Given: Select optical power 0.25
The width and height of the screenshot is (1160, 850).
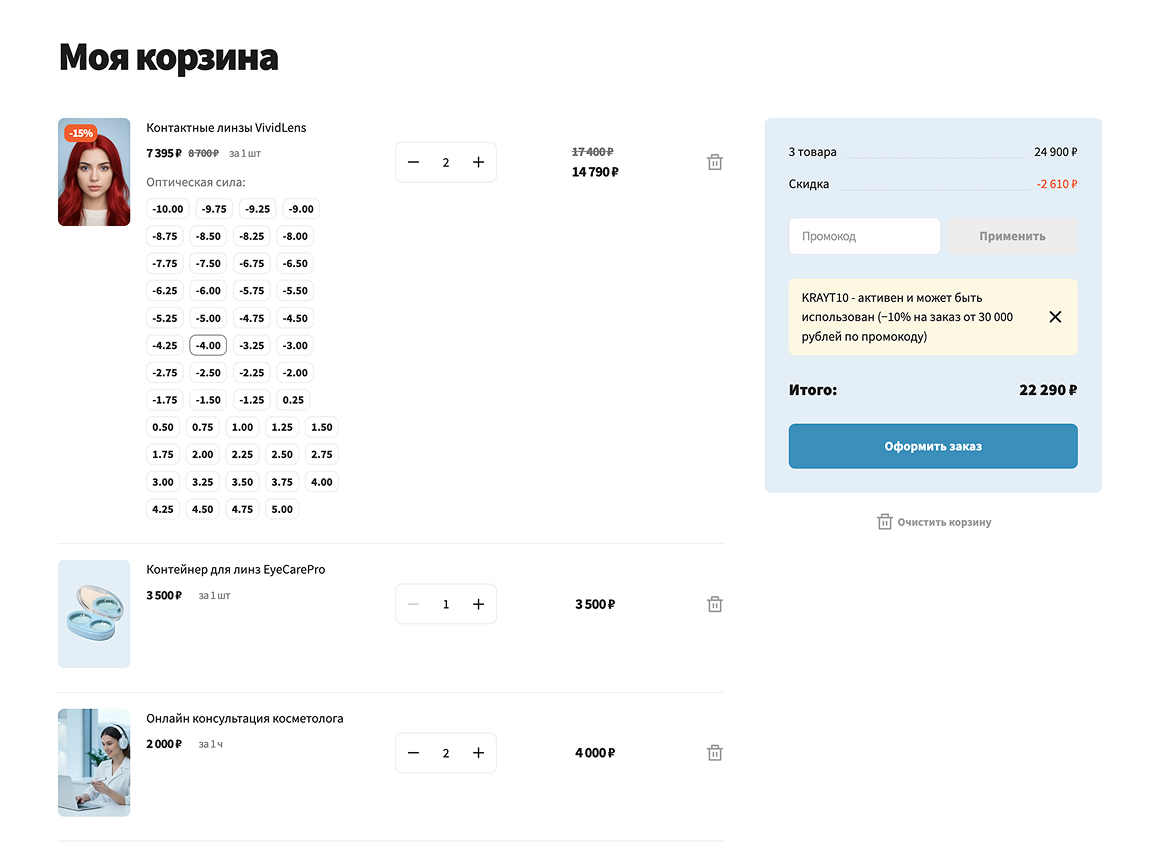Looking at the screenshot, I should coord(292,399).
